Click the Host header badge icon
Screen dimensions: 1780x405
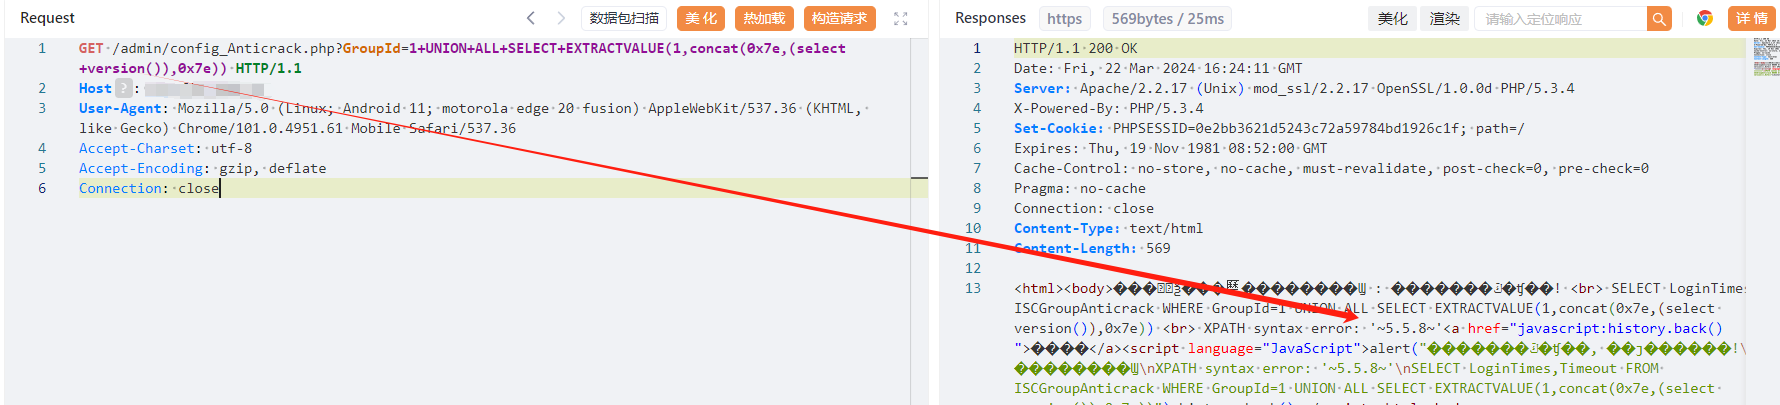point(123,88)
